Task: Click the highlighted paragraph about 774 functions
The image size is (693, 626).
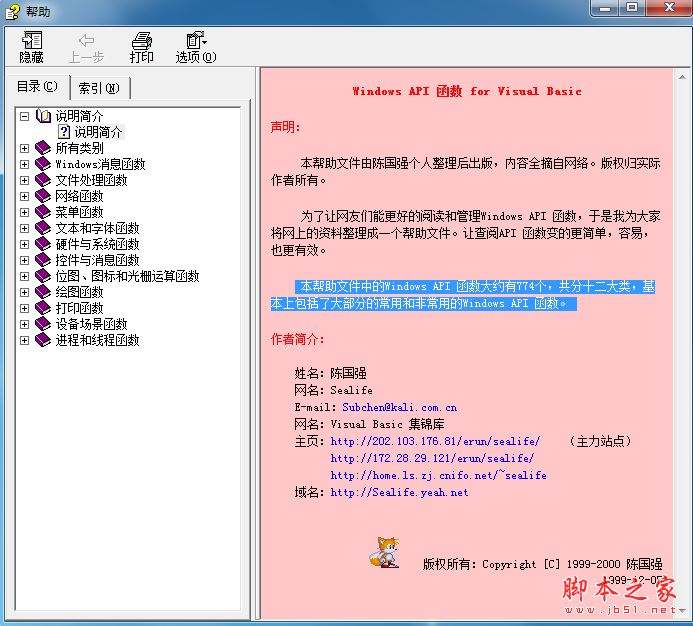Action: (462, 295)
